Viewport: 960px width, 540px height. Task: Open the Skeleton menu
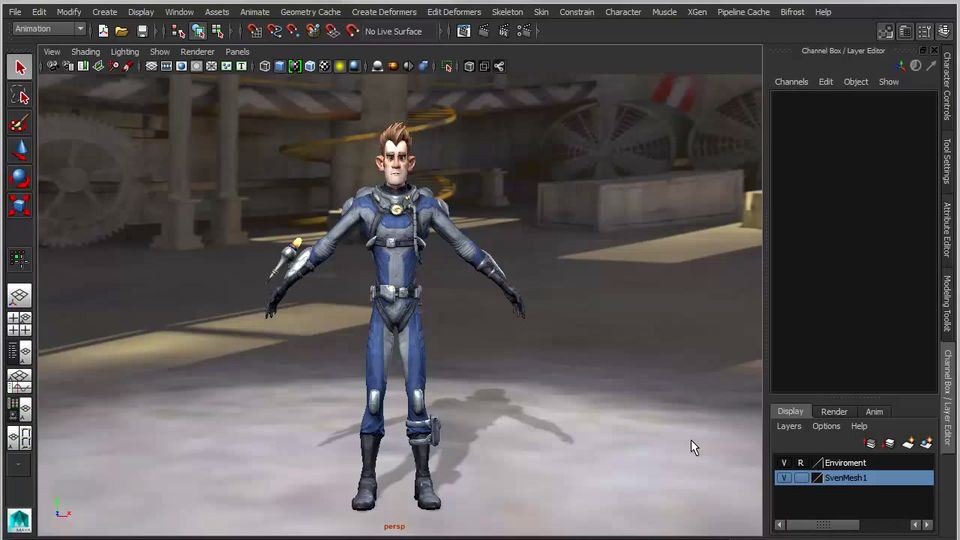[x=507, y=12]
